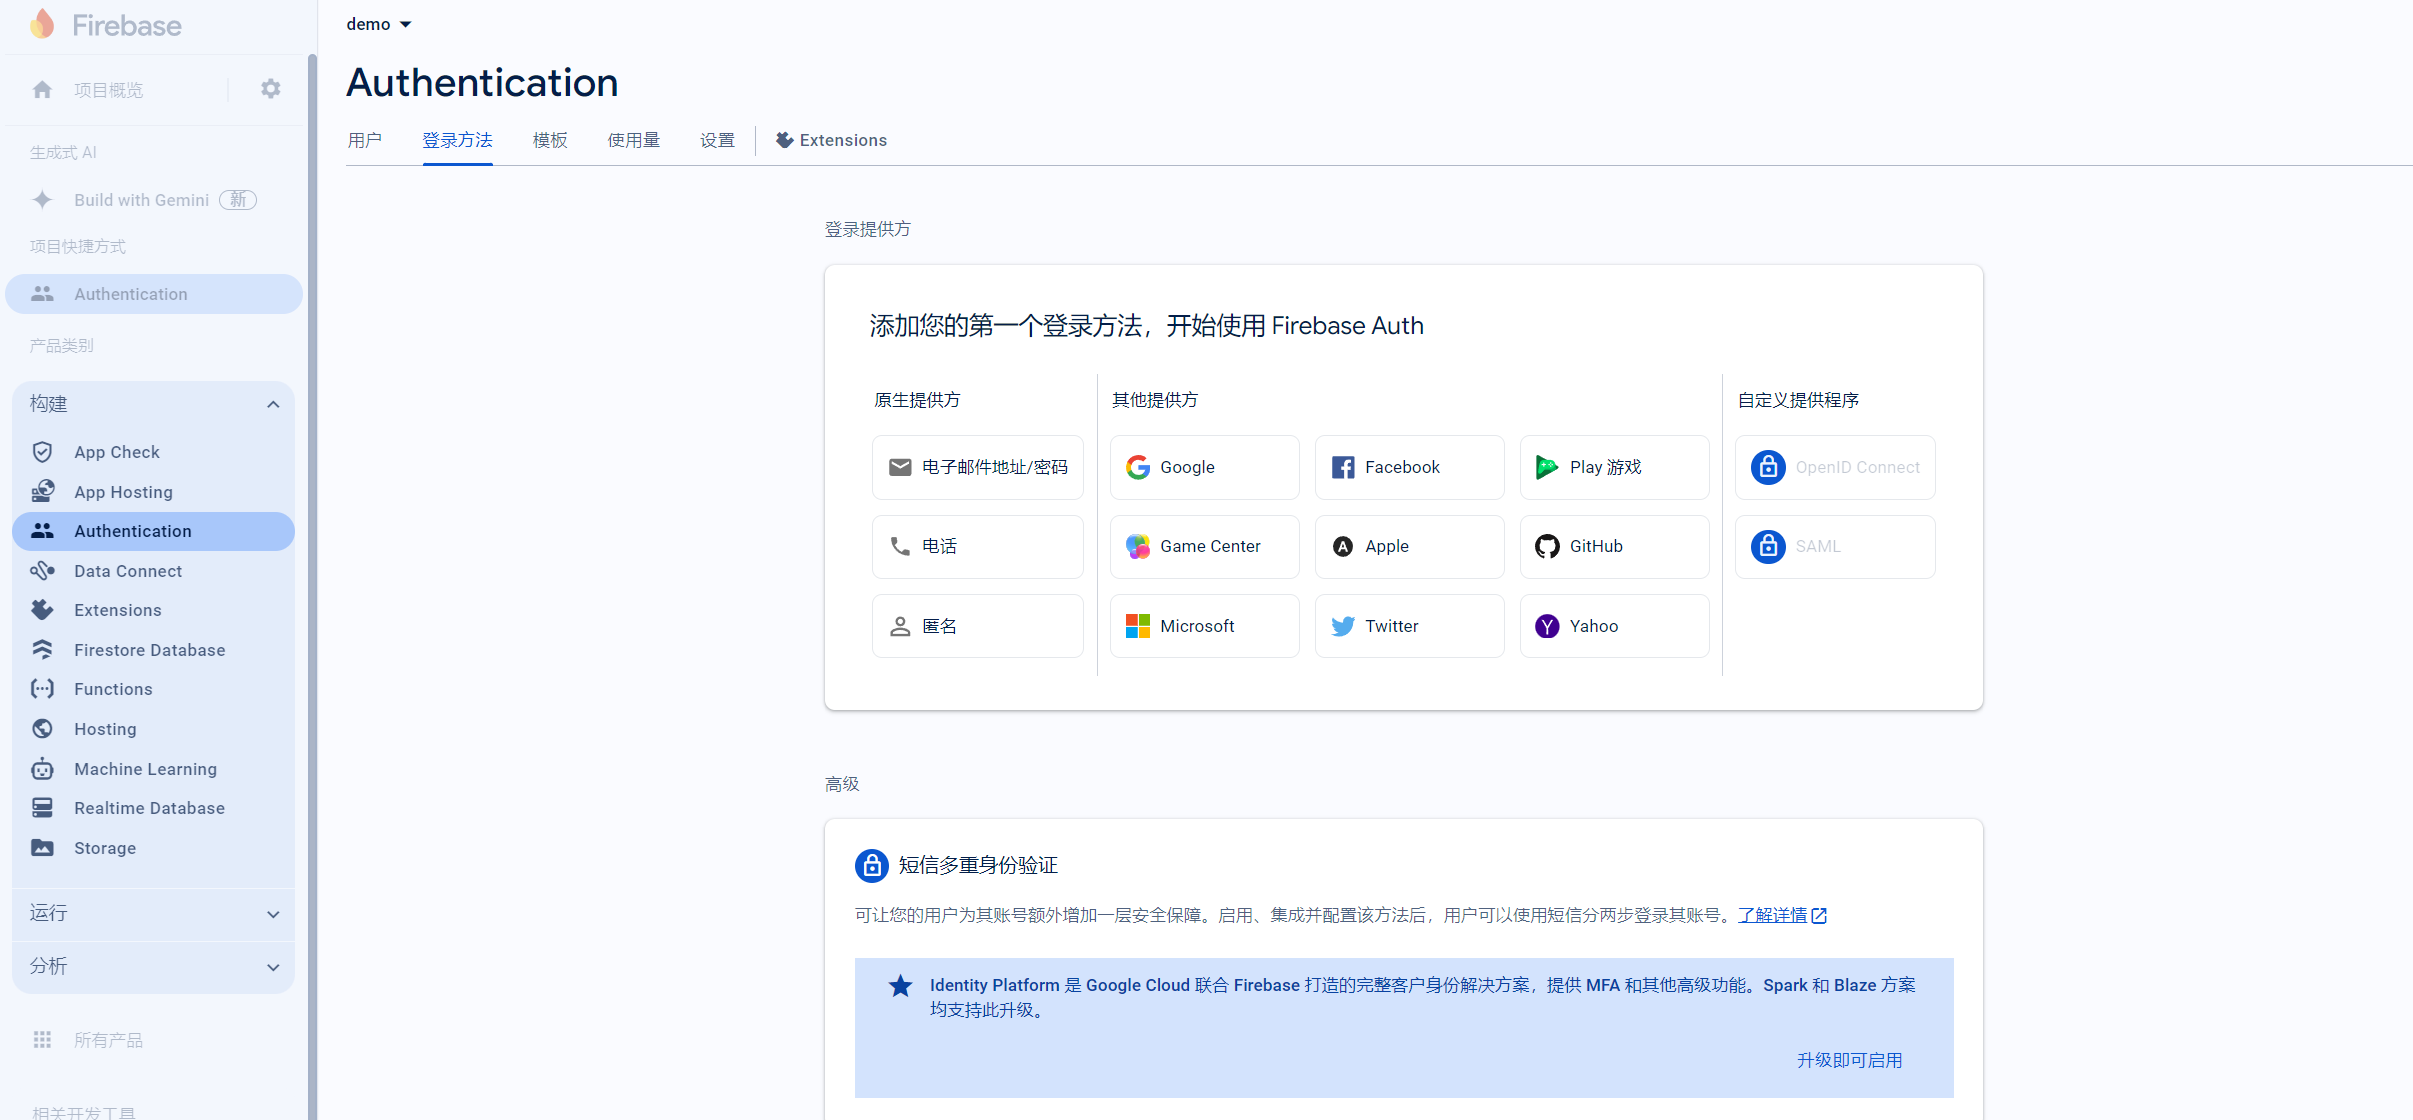Open the Extensions tab in Authentication
The image size is (2413, 1120).
832,140
